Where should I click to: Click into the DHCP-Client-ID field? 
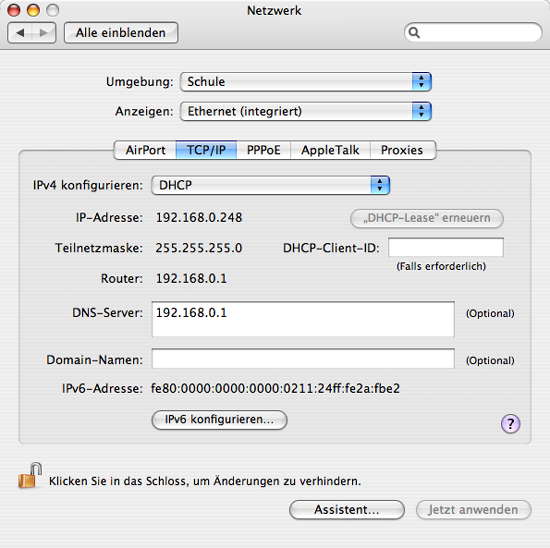446,247
